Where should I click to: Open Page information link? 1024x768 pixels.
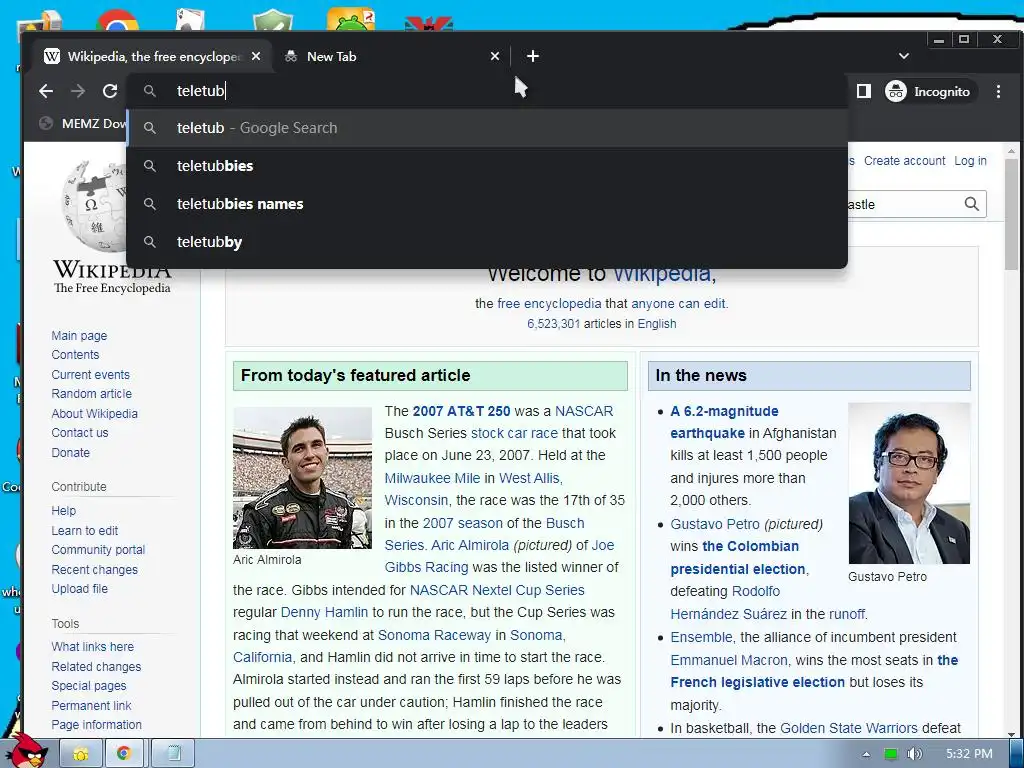[x=96, y=725]
